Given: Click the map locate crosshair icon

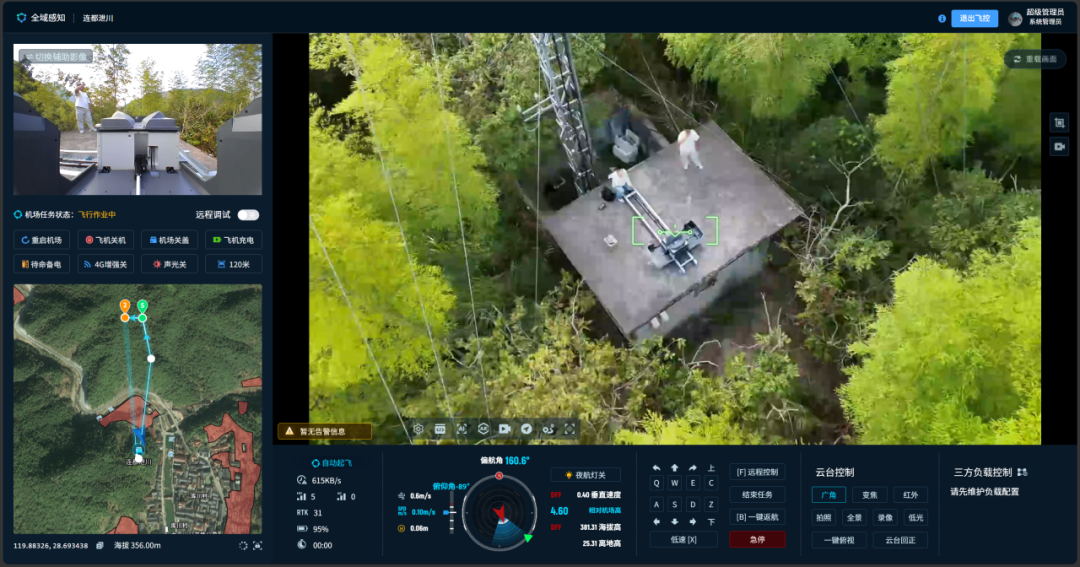Looking at the screenshot, I should coord(243,545).
